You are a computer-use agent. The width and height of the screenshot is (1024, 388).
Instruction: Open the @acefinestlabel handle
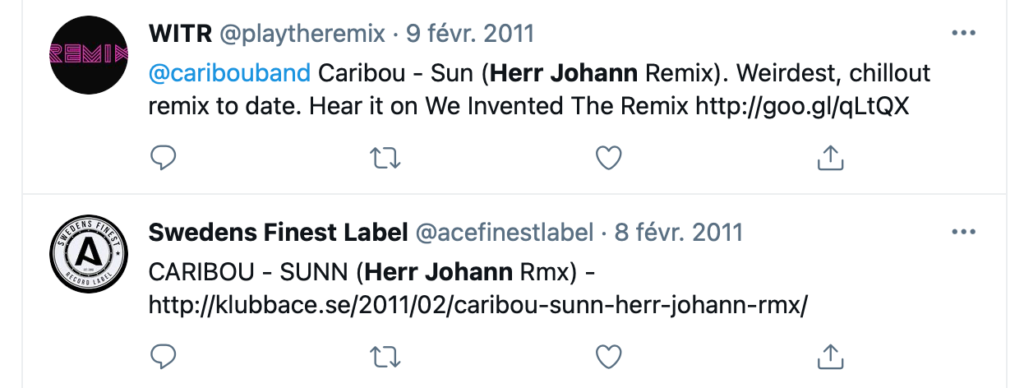point(504,233)
